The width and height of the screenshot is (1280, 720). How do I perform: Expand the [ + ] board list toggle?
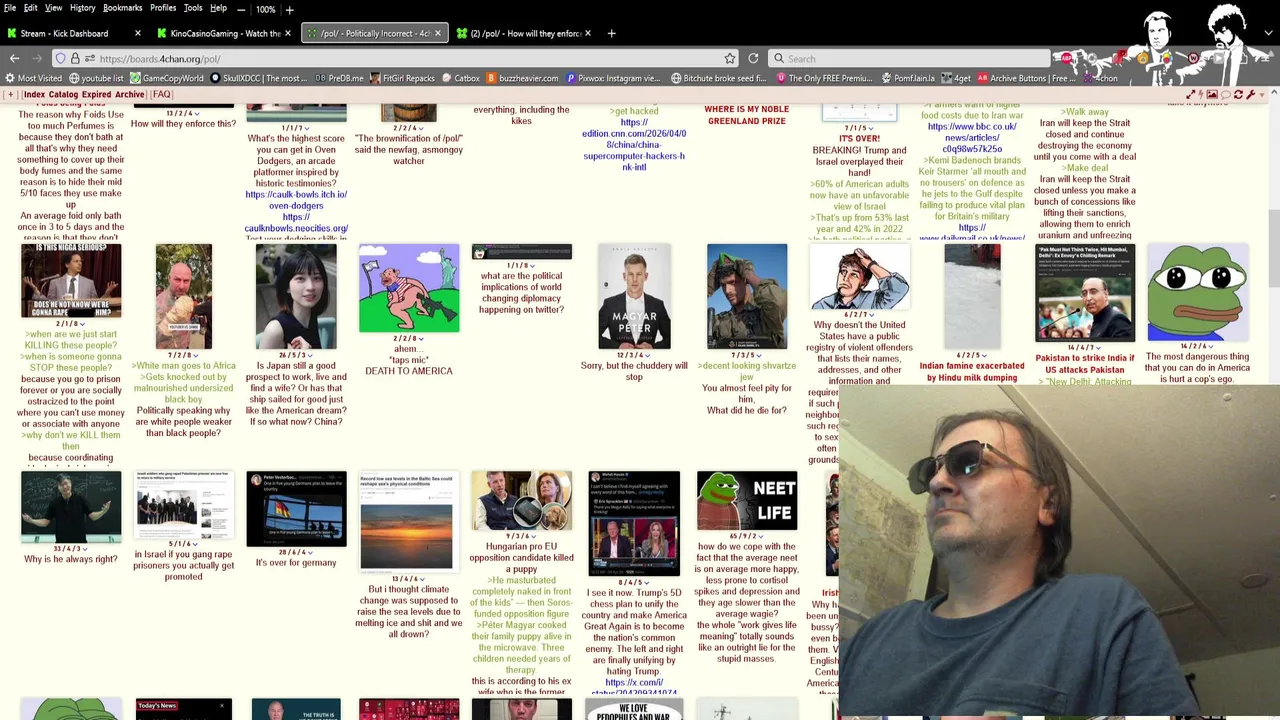tap(11, 95)
